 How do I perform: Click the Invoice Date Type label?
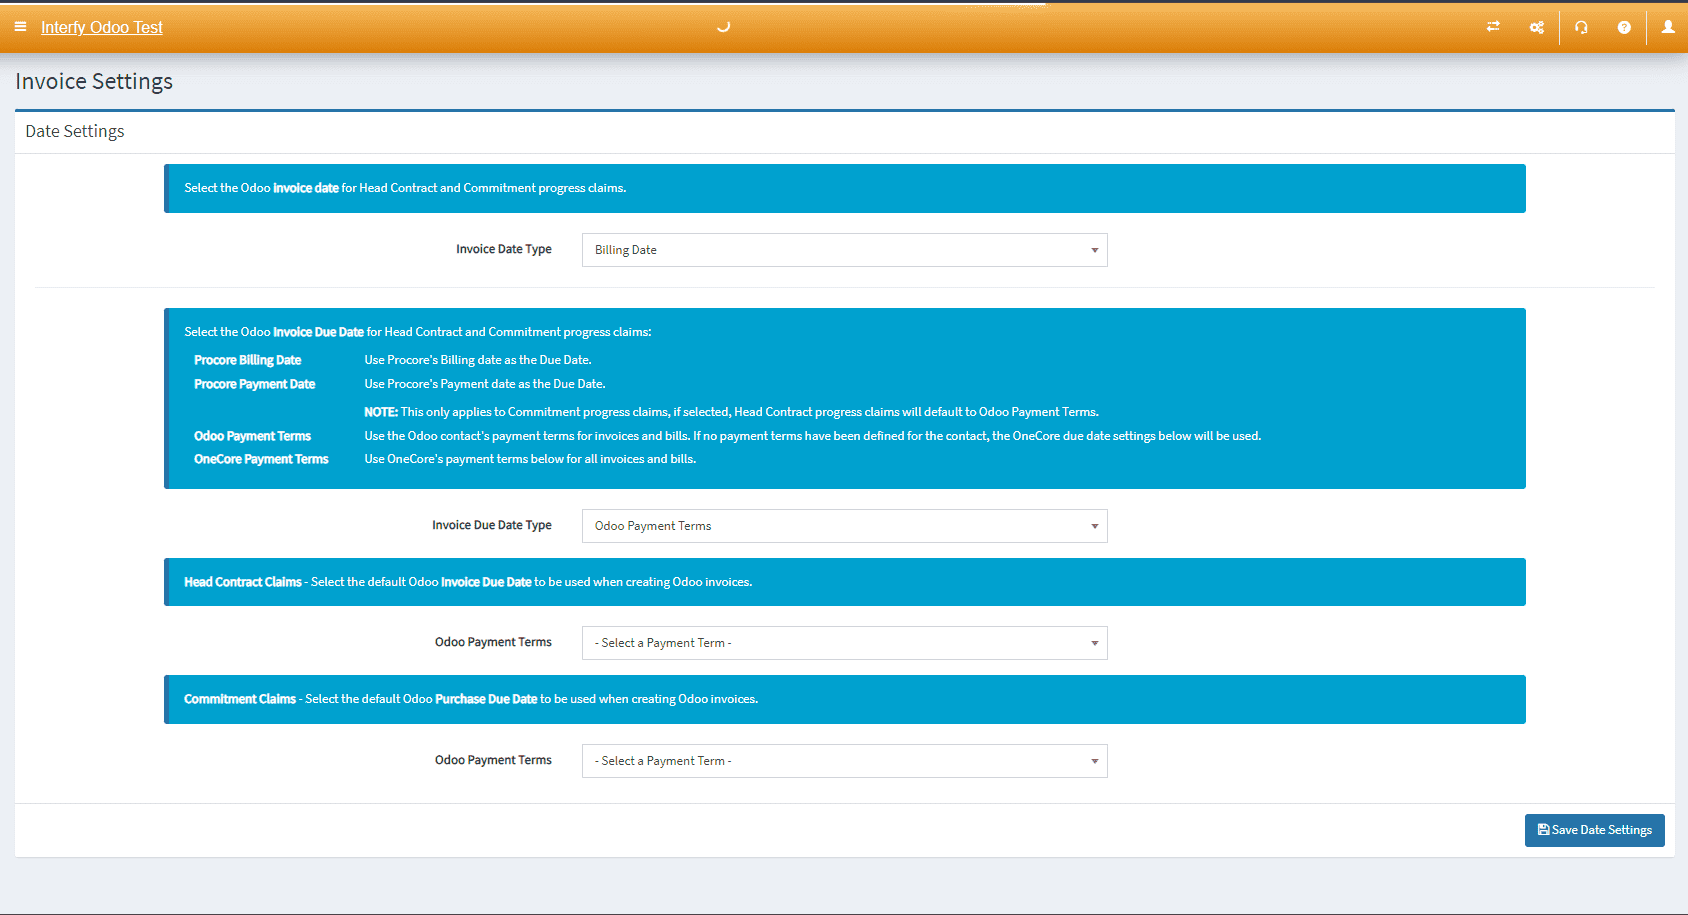503,249
